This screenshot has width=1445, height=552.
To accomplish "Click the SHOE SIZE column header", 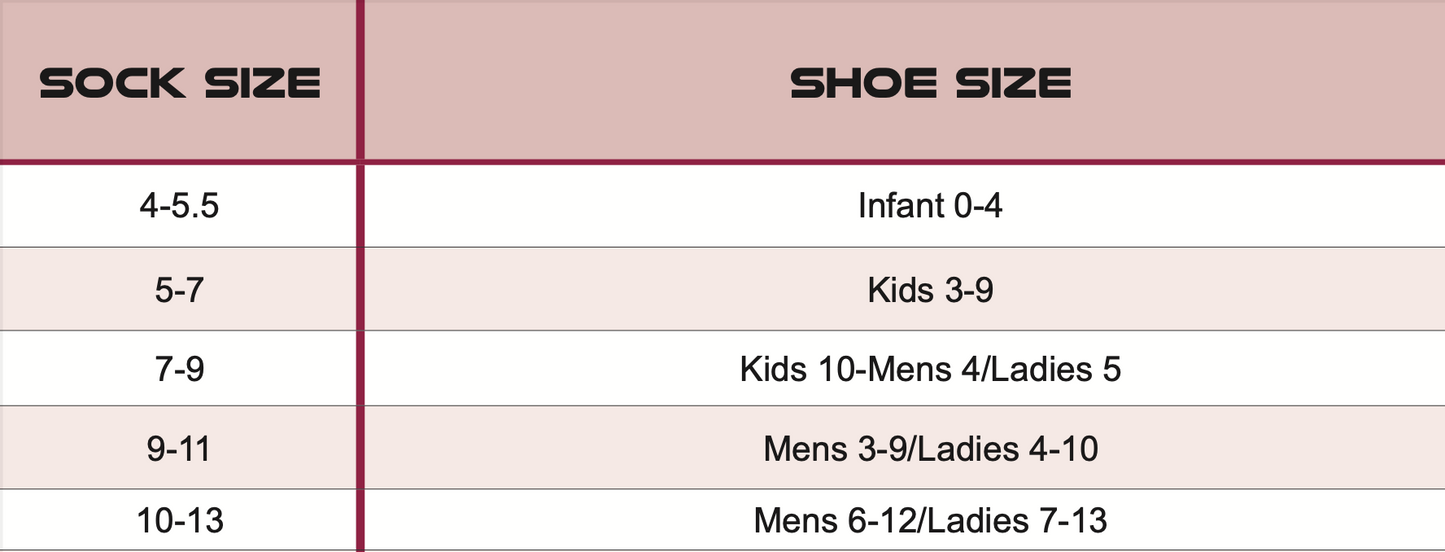I will coord(930,82).
